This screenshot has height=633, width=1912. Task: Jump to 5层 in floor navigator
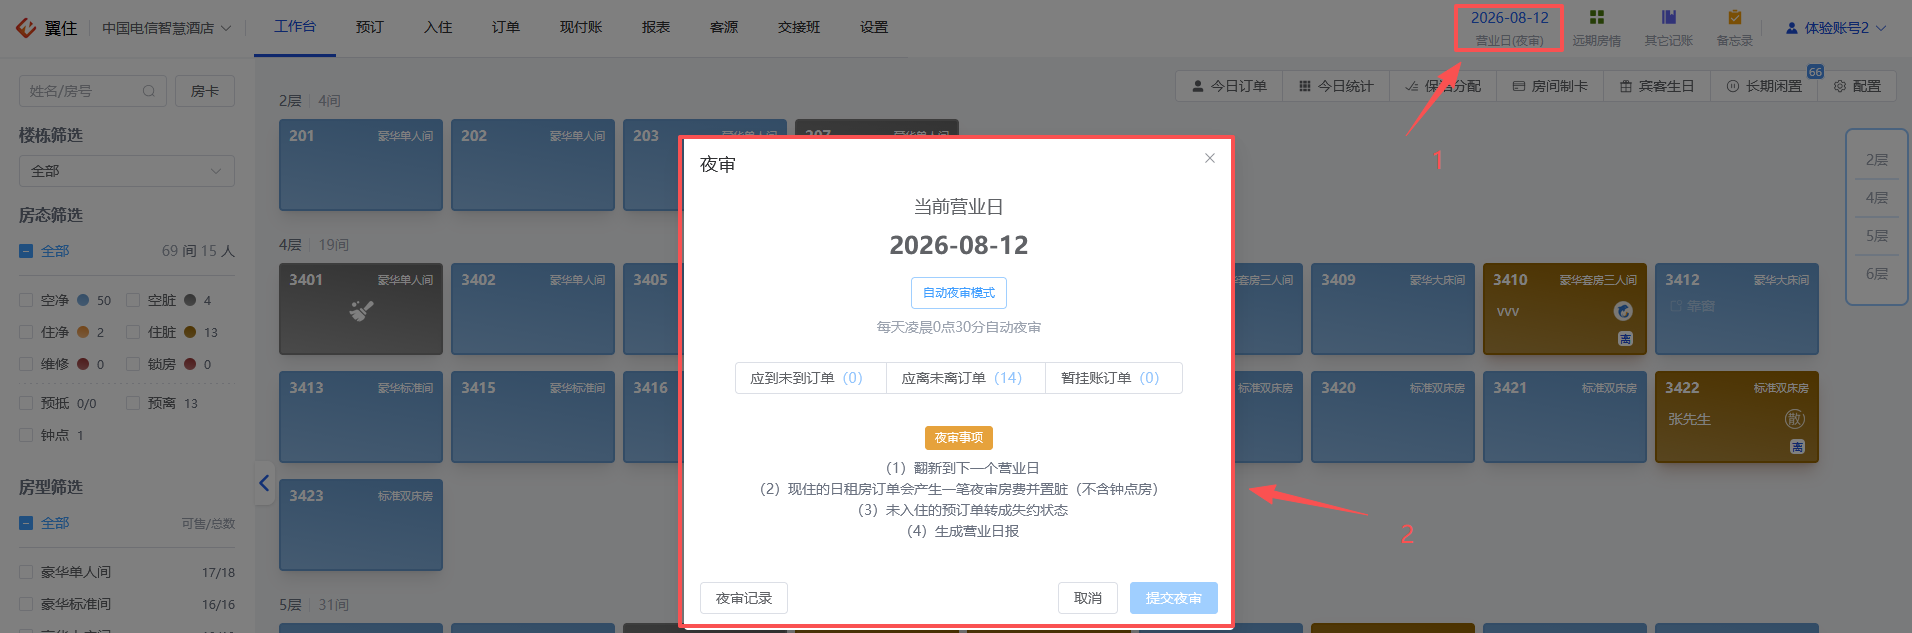click(1877, 236)
